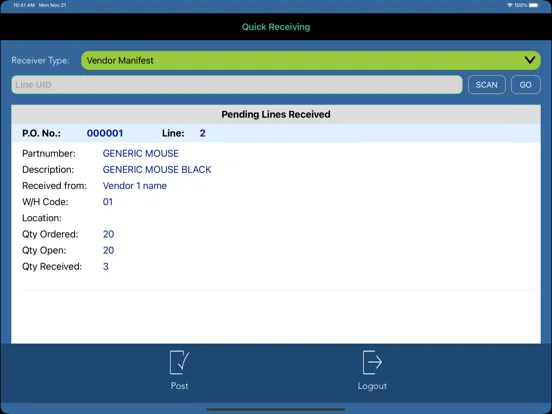Click W/H Code value 01
Screen dimensions: 552x414
(108, 202)
